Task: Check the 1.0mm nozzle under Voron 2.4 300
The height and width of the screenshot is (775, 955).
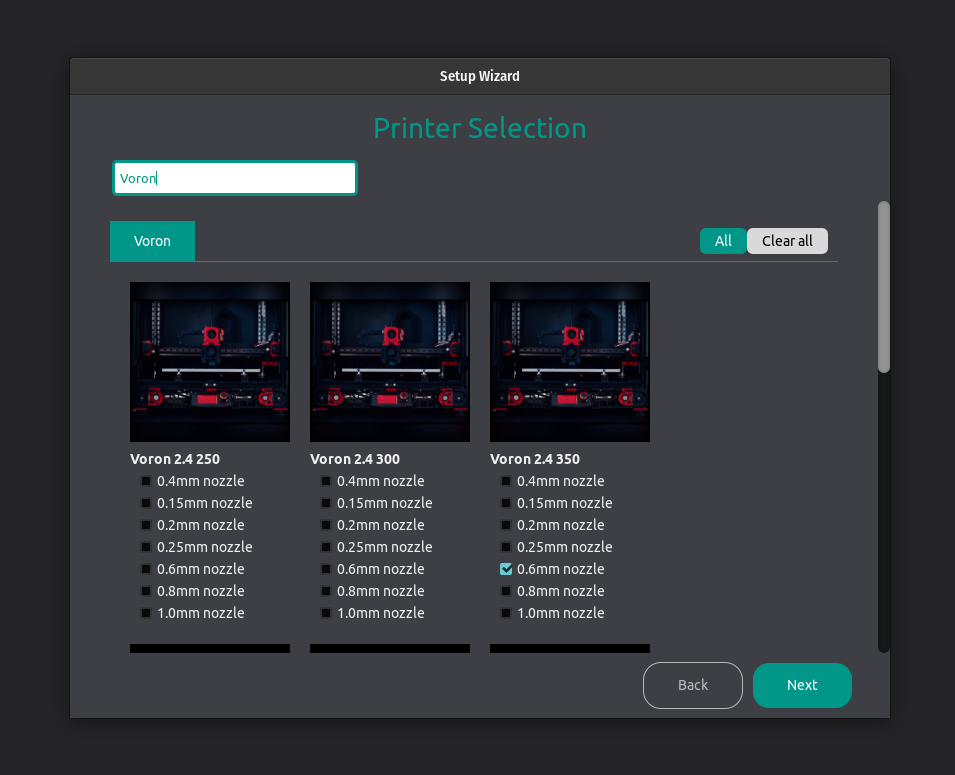Action: click(326, 613)
